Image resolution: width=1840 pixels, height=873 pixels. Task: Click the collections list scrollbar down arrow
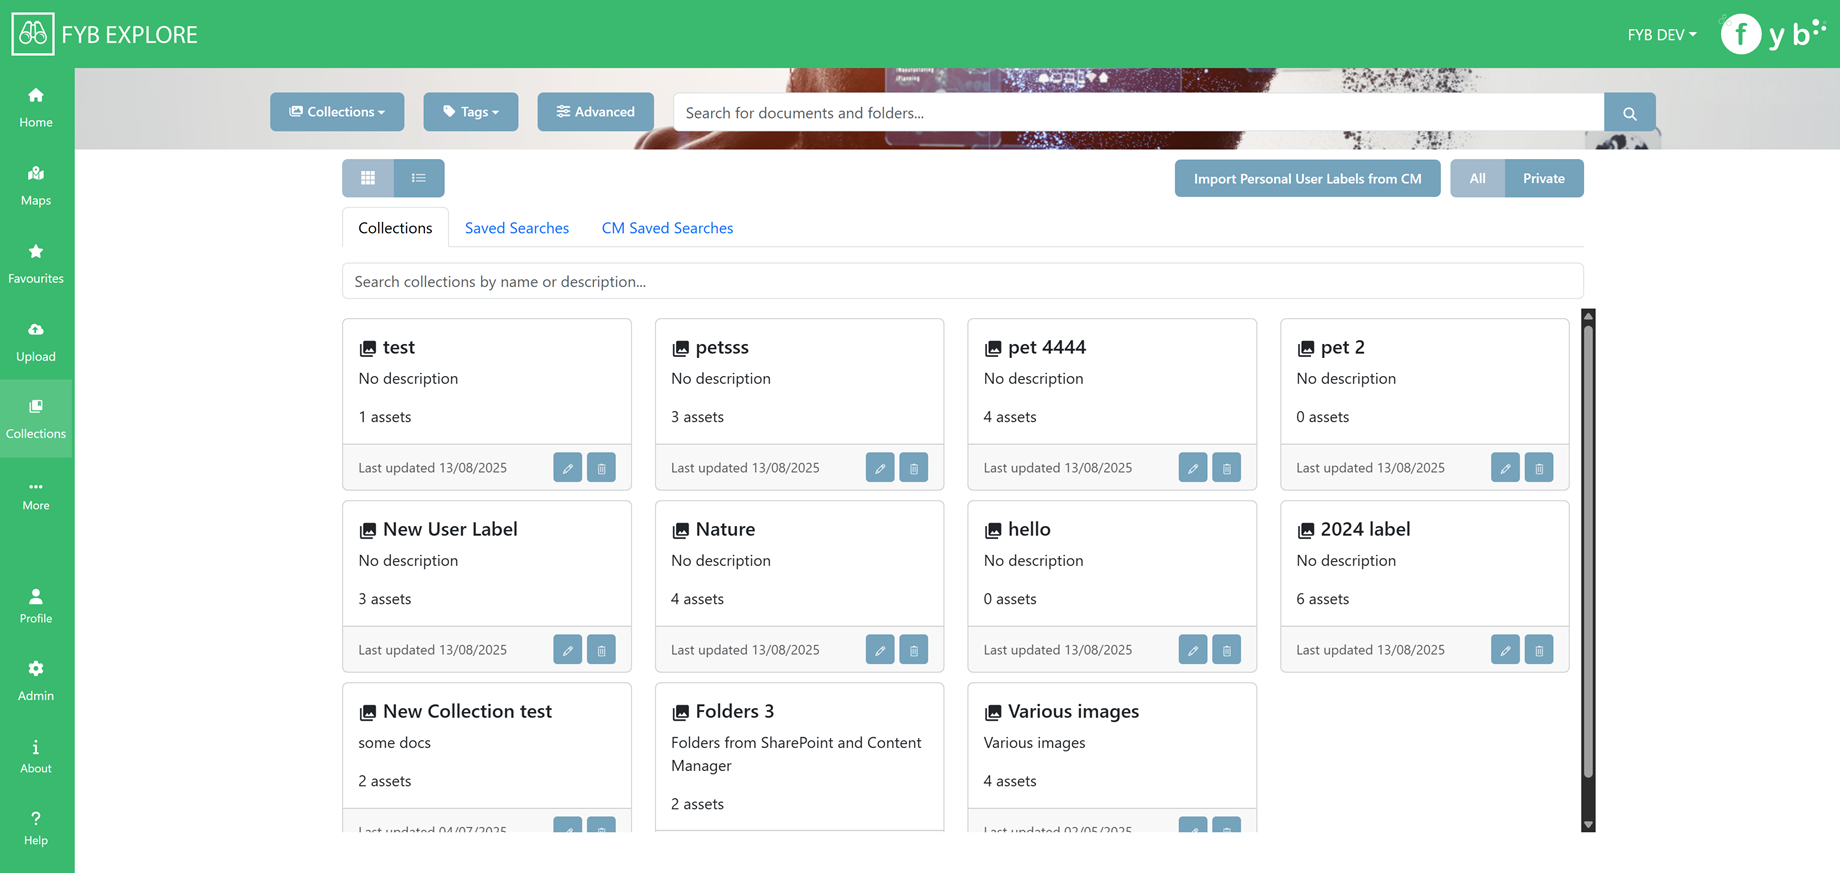pyautogui.click(x=1588, y=825)
